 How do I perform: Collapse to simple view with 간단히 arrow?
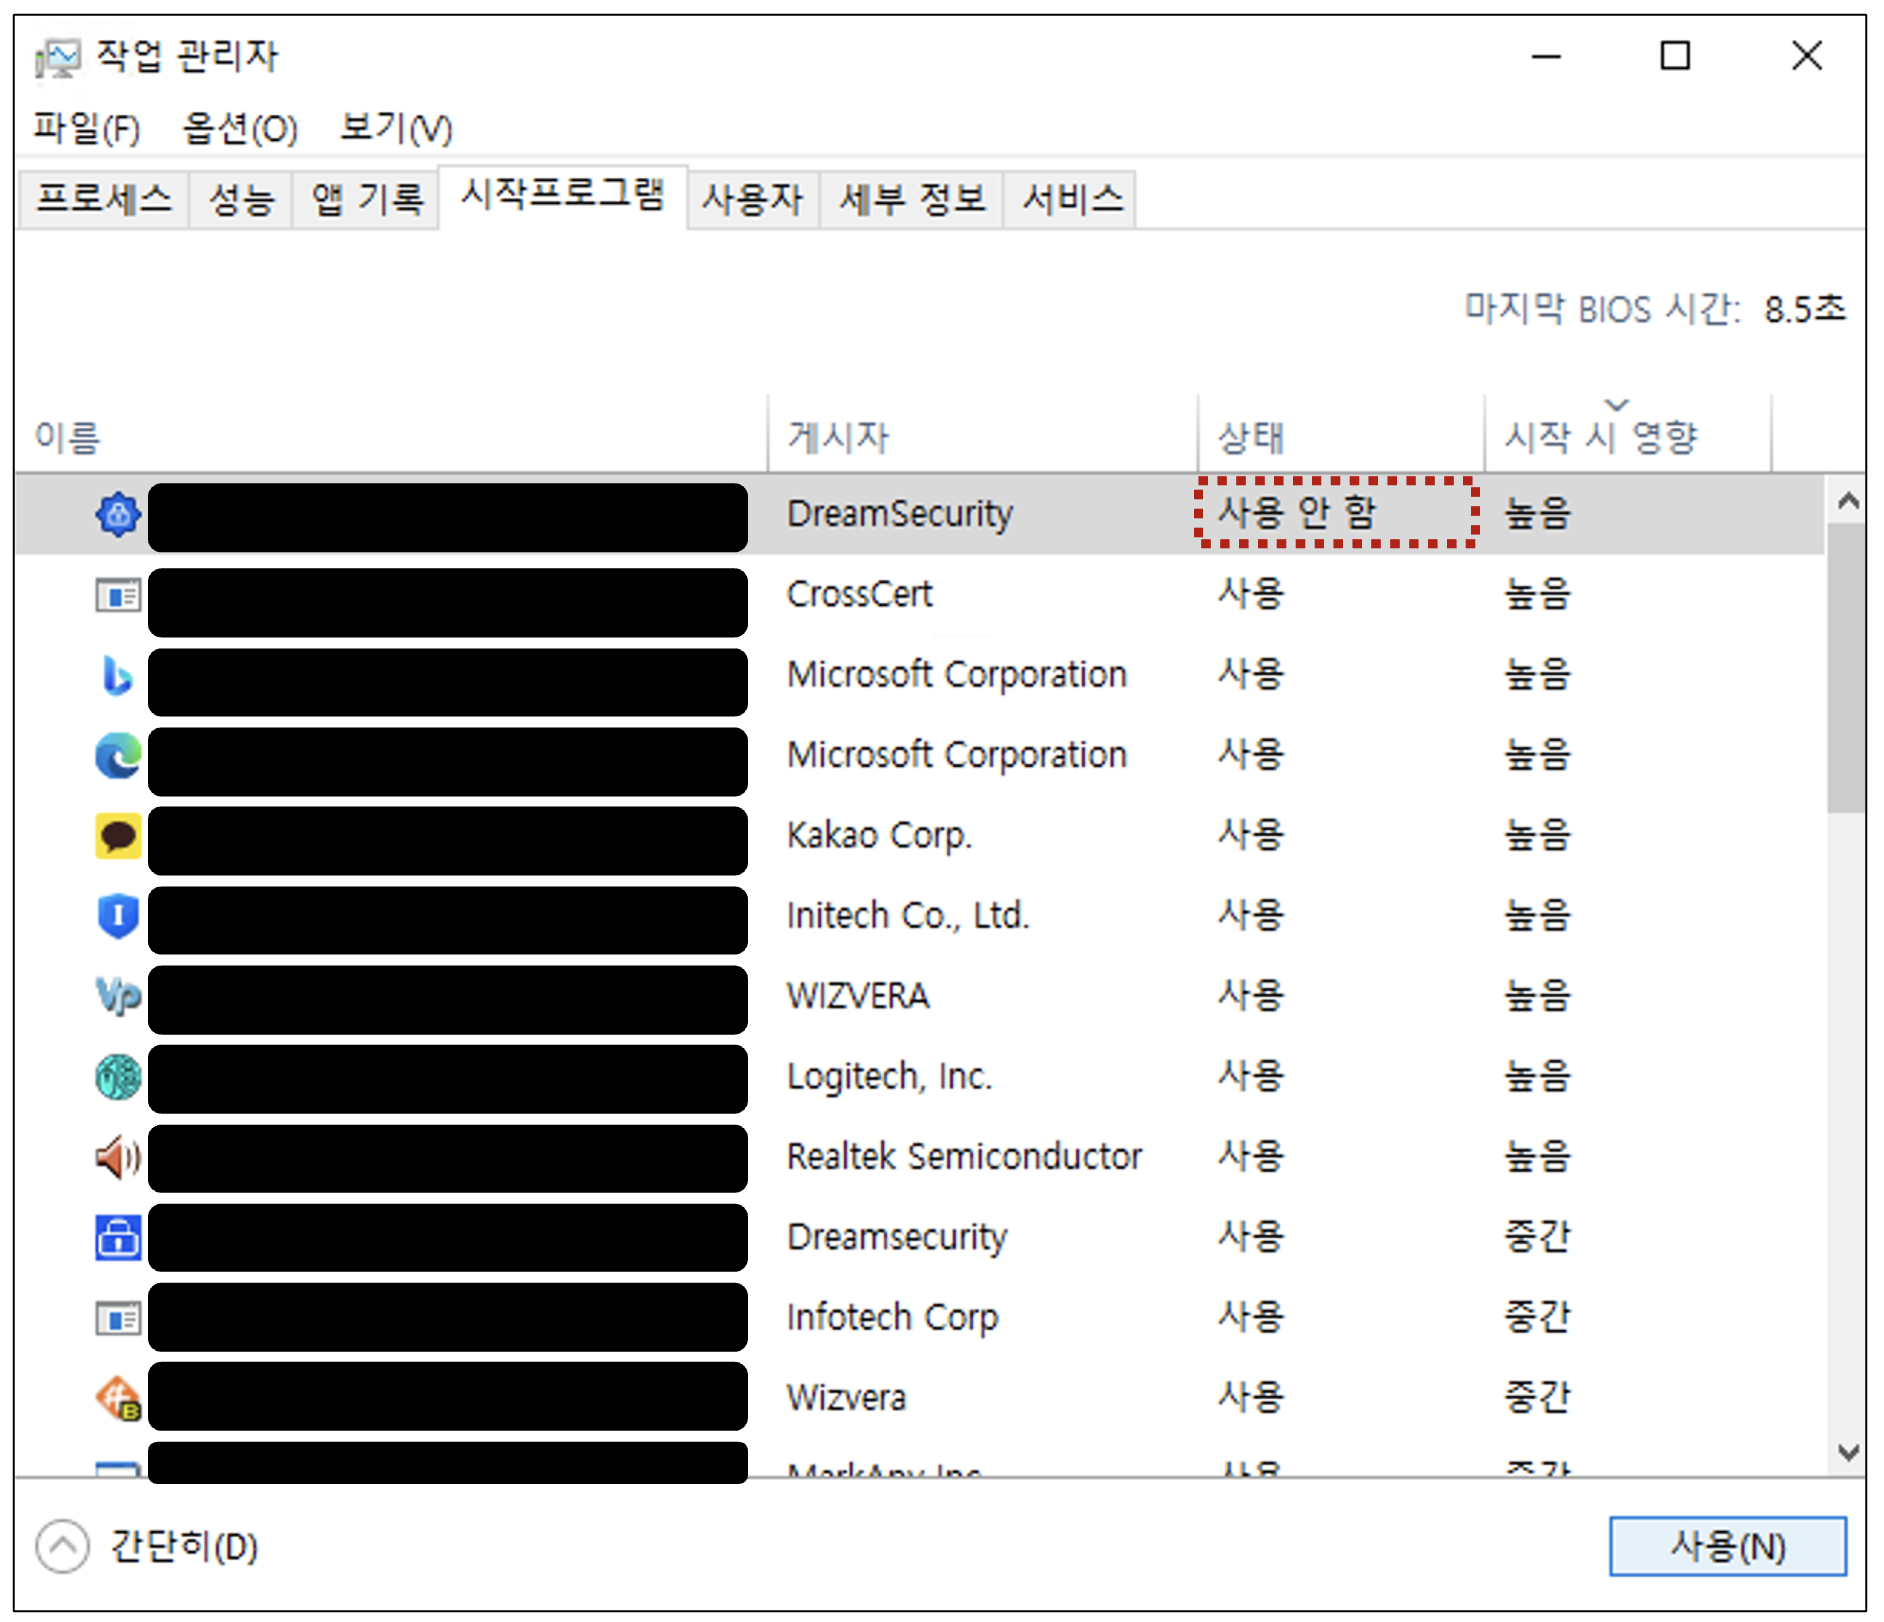click(x=62, y=1547)
